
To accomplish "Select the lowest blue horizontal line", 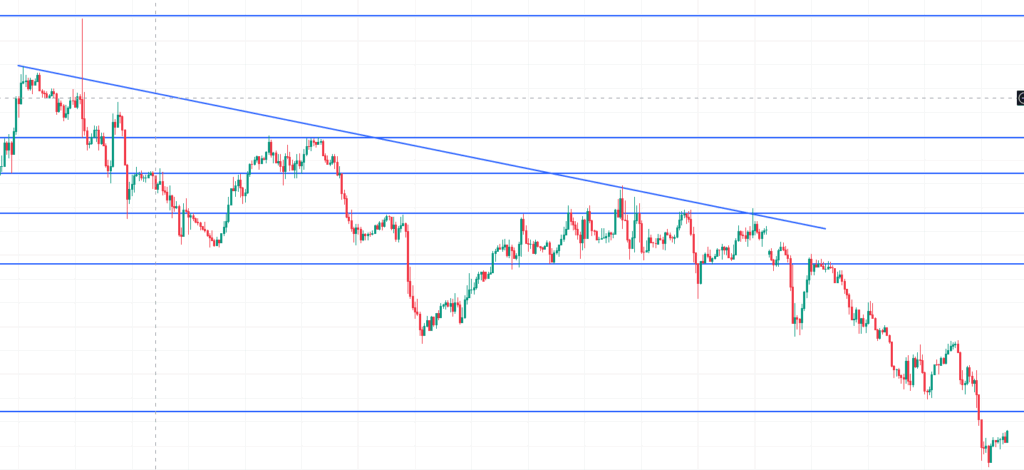I will tap(500, 411).
